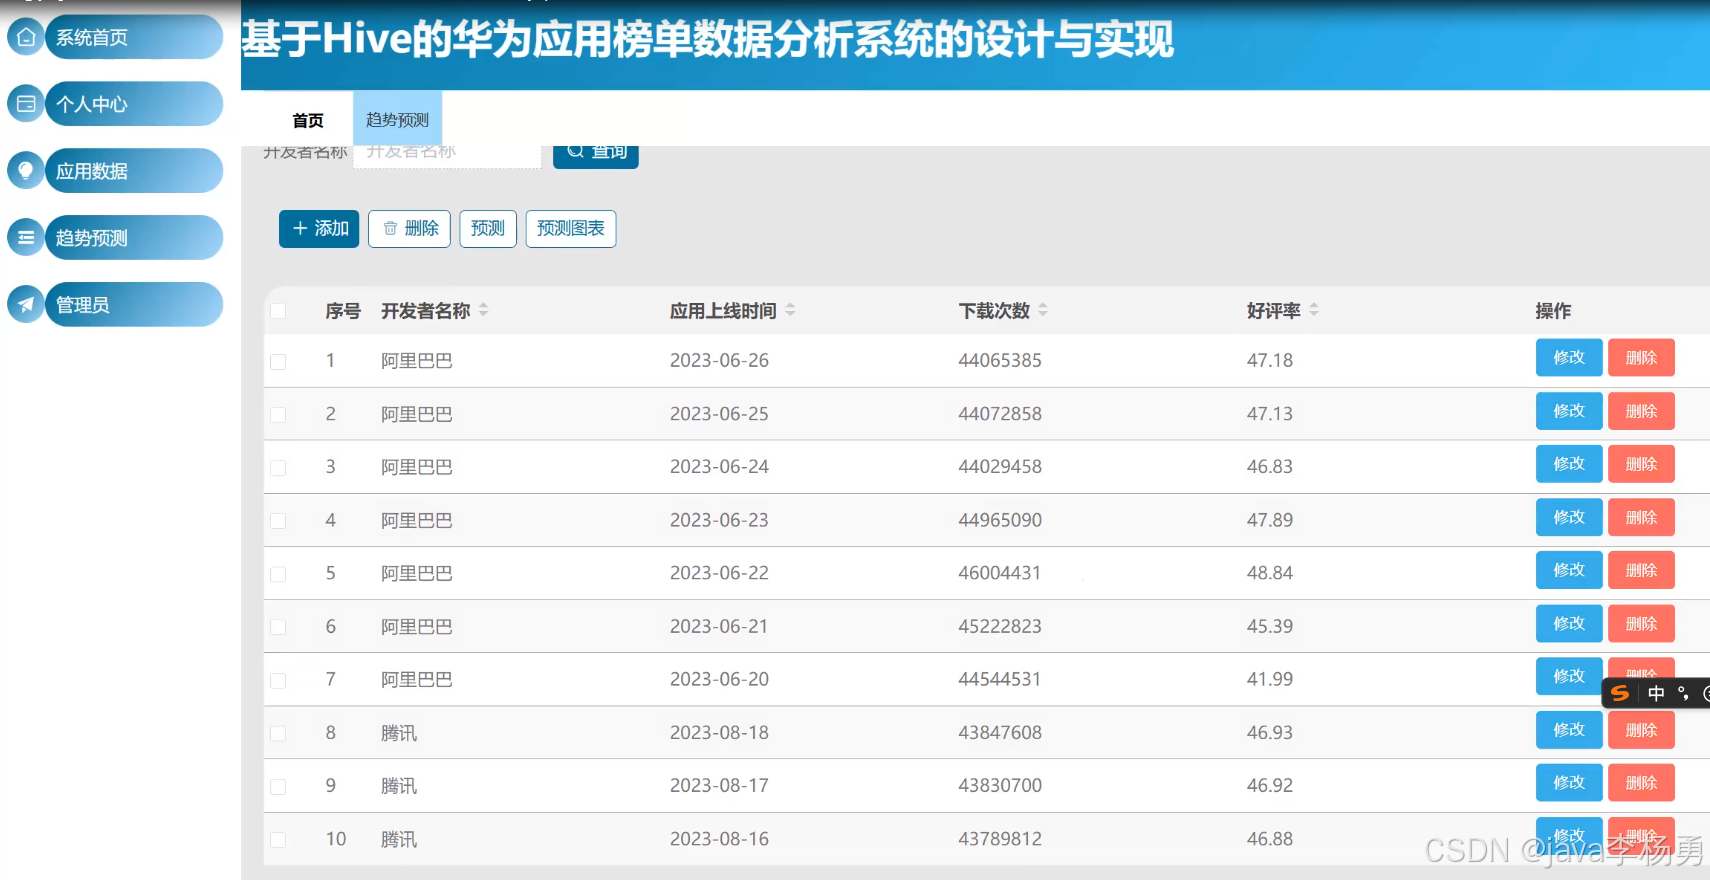The width and height of the screenshot is (1710, 880).
Task: Check the checkbox for row 8
Action: click(x=278, y=733)
